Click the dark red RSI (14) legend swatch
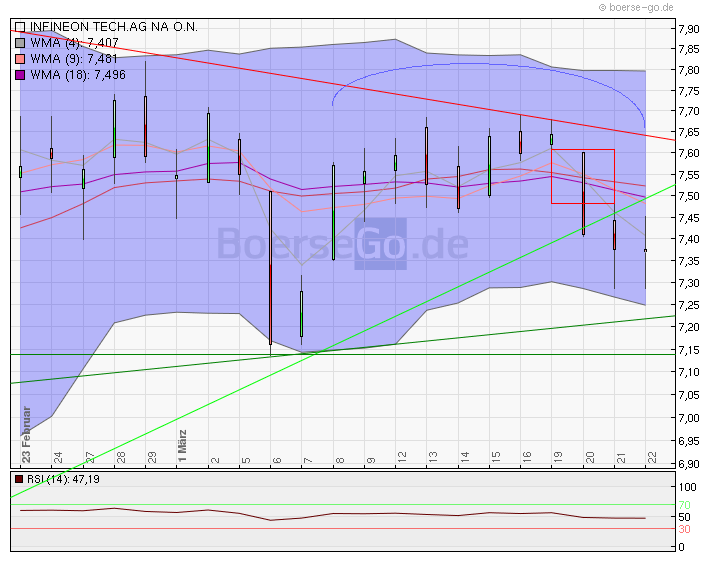 [x=19, y=479]
